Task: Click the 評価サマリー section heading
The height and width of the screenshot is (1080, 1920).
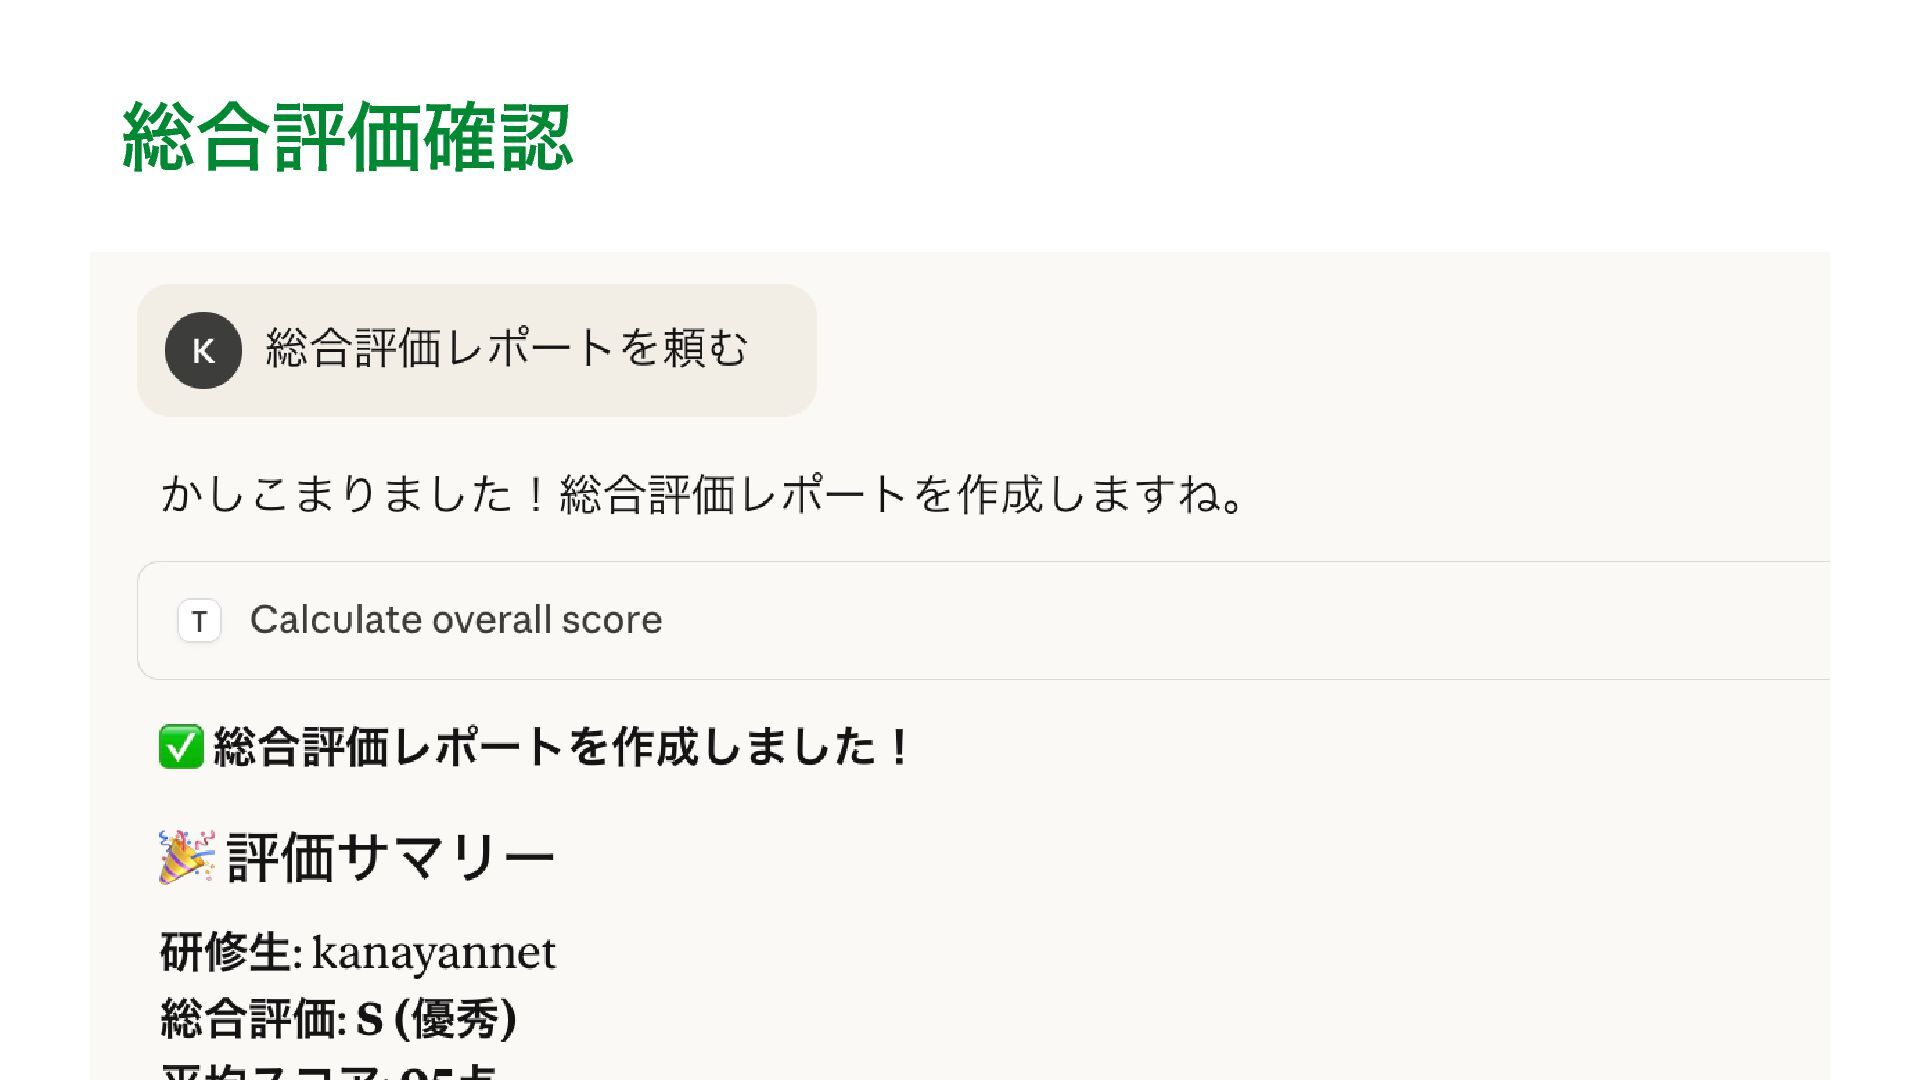Action: [390, 858]
